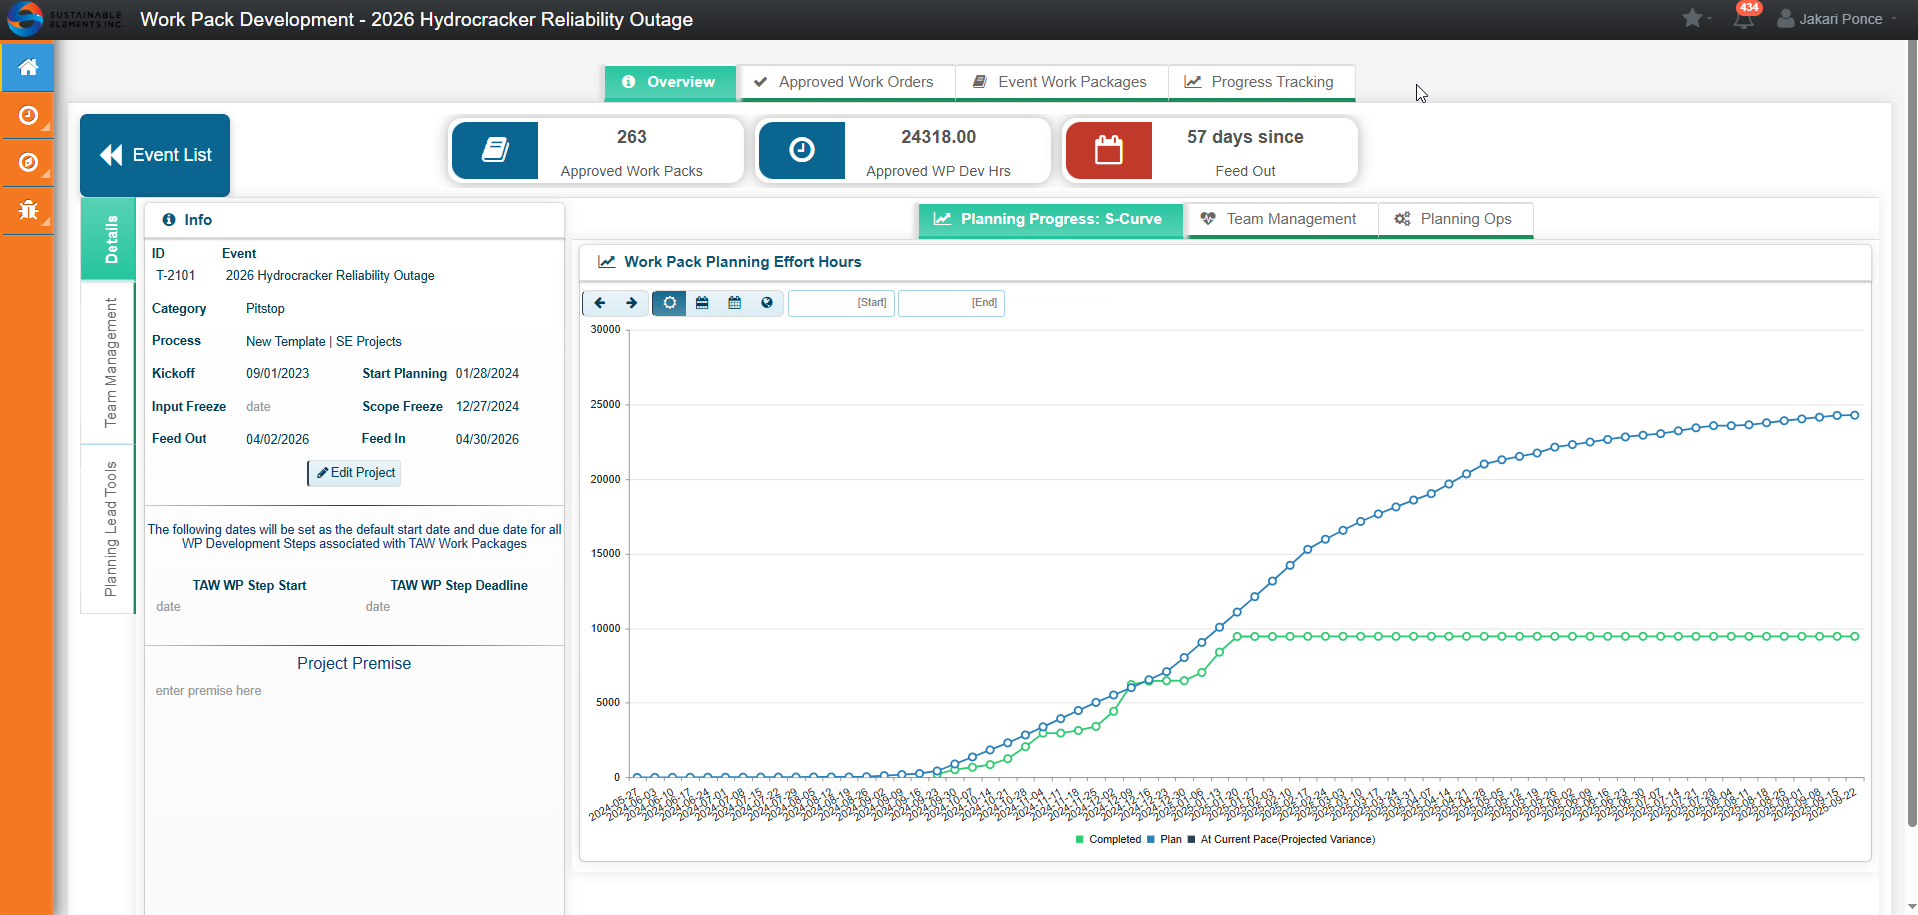Open the clock icon in left sidebar
The width and height of the screenshot is (1918, 915).
point(28,116)
